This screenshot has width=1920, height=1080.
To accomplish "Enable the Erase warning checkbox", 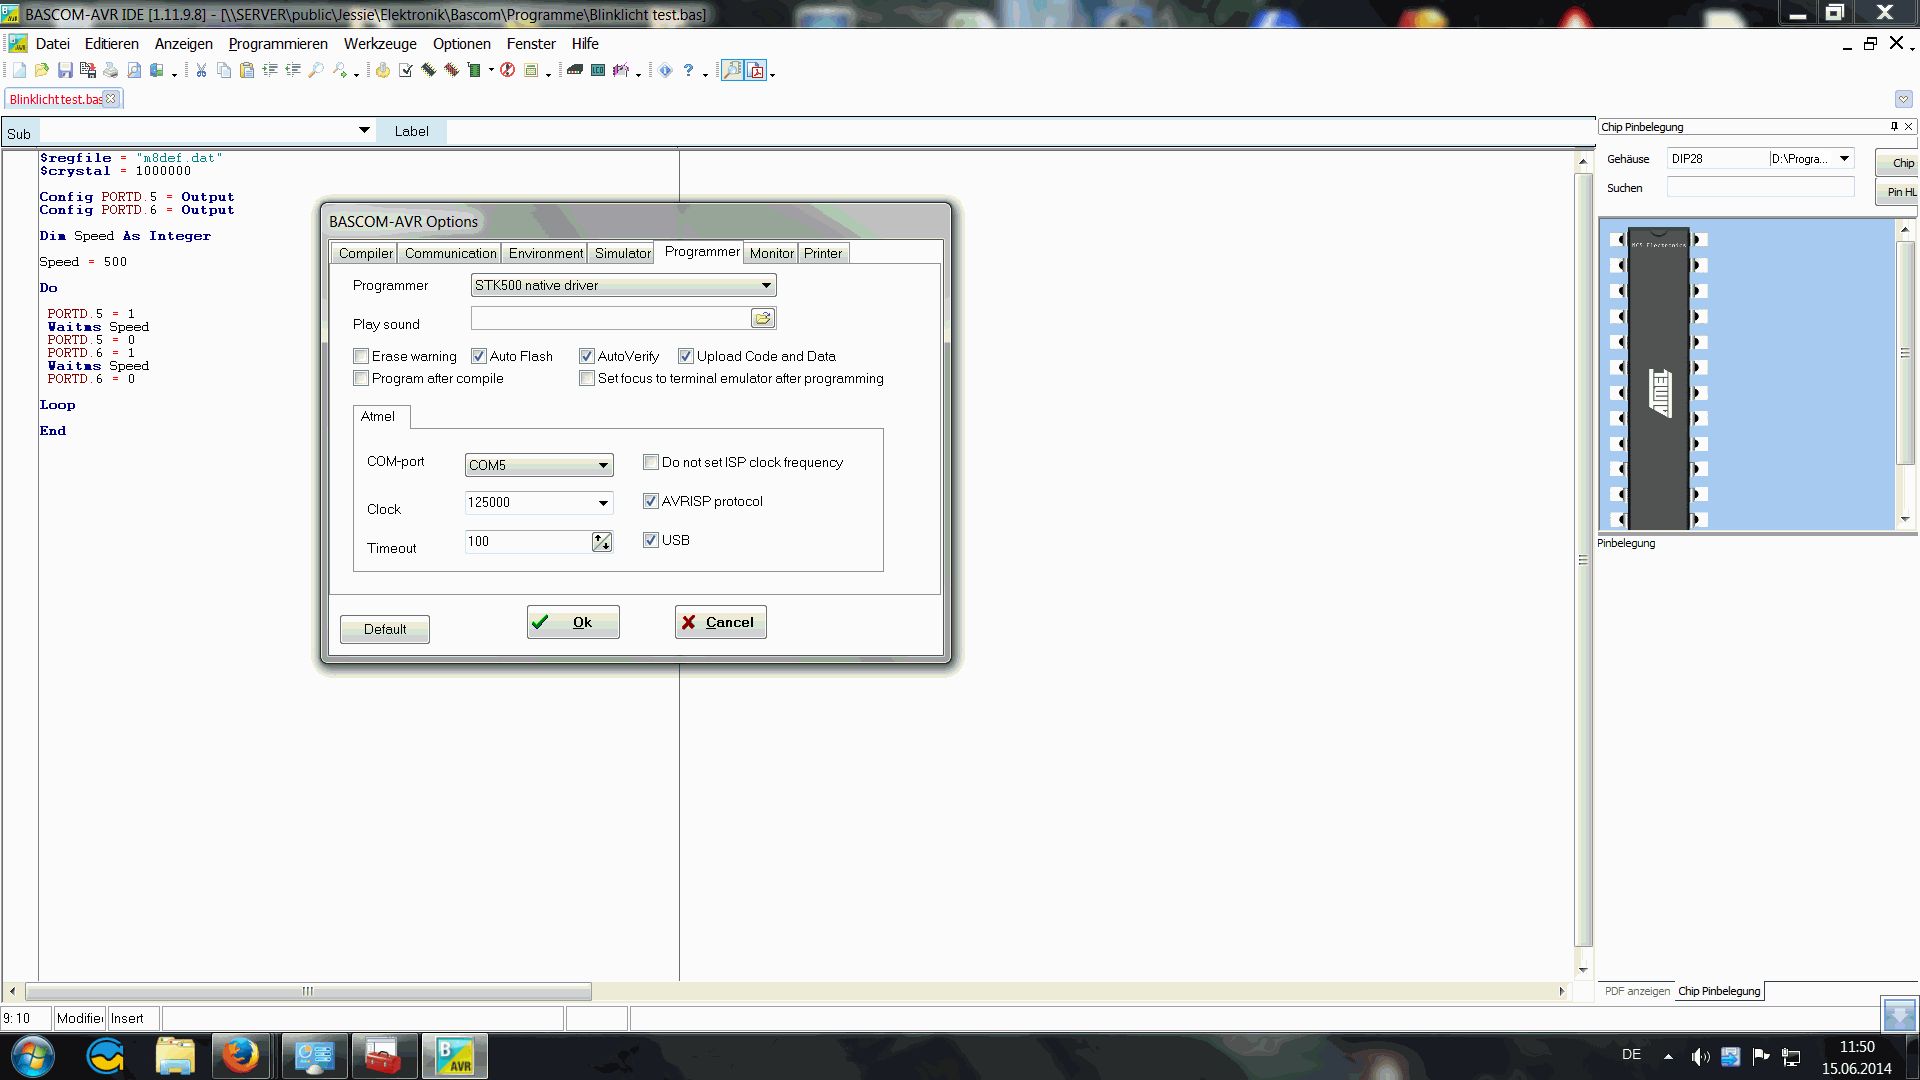I will 361,356.
